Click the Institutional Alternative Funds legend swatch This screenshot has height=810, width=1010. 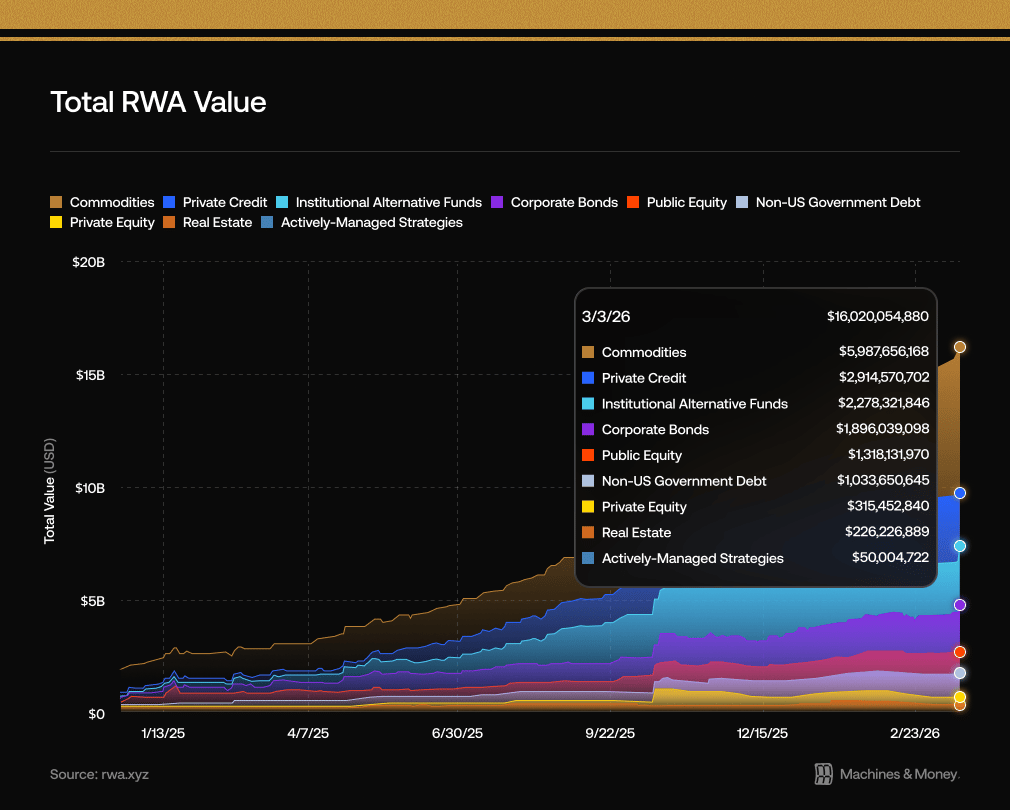coord(282,202)
